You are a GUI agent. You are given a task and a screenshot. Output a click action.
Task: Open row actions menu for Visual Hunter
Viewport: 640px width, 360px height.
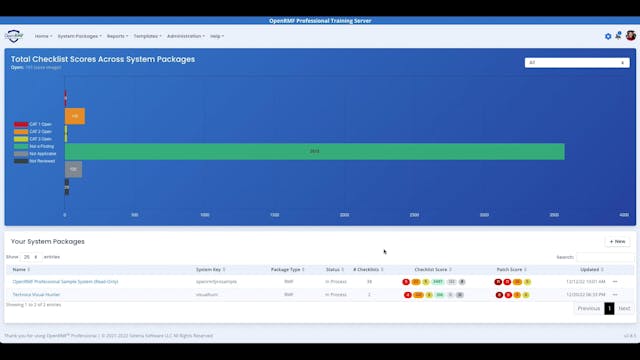pos(615,294)
